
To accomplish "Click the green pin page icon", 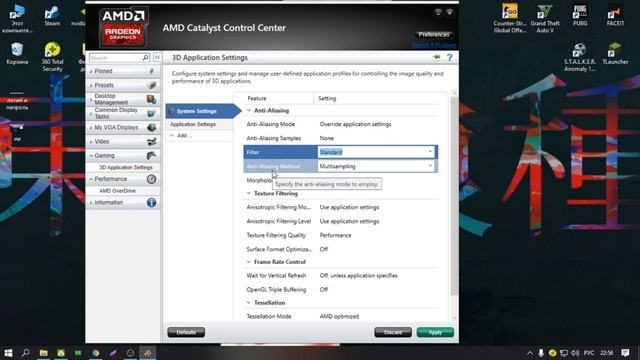I will [437, 57].
